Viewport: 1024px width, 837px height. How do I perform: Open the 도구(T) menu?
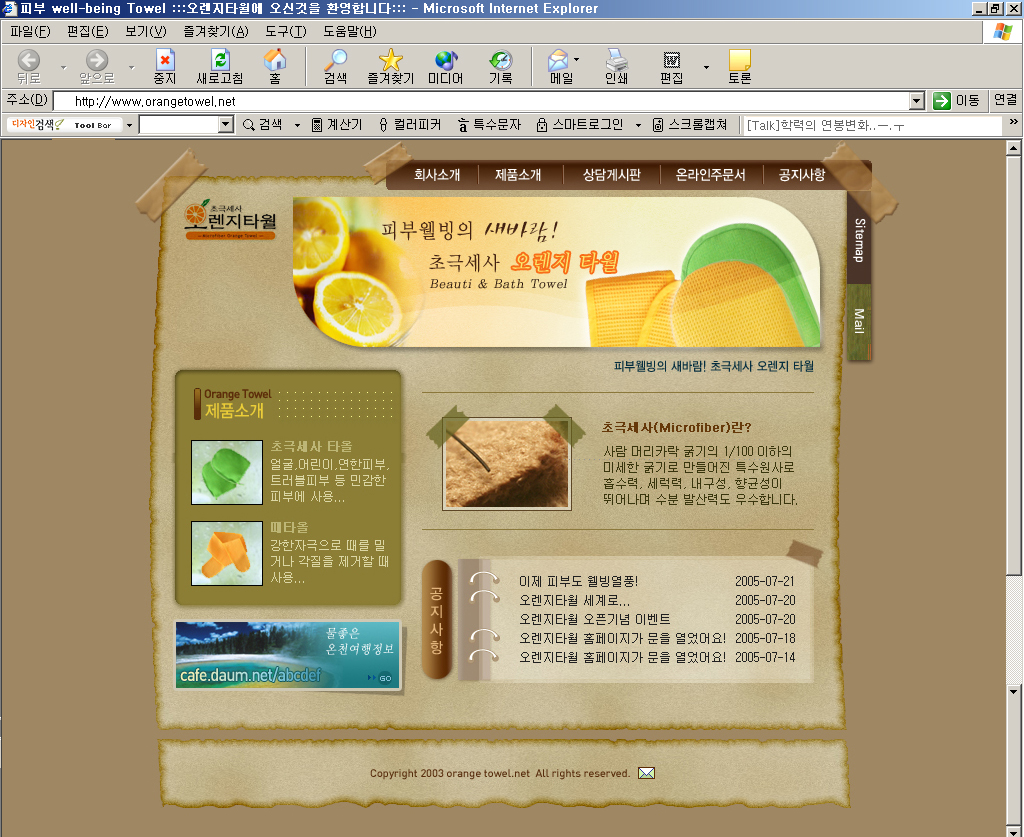click(x=285, y=31)
